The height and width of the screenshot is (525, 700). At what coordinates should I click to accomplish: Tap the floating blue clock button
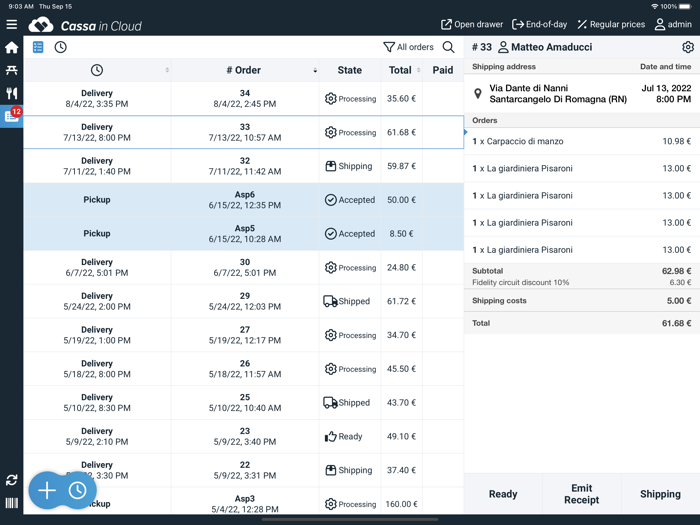click(x=78, y=490)
